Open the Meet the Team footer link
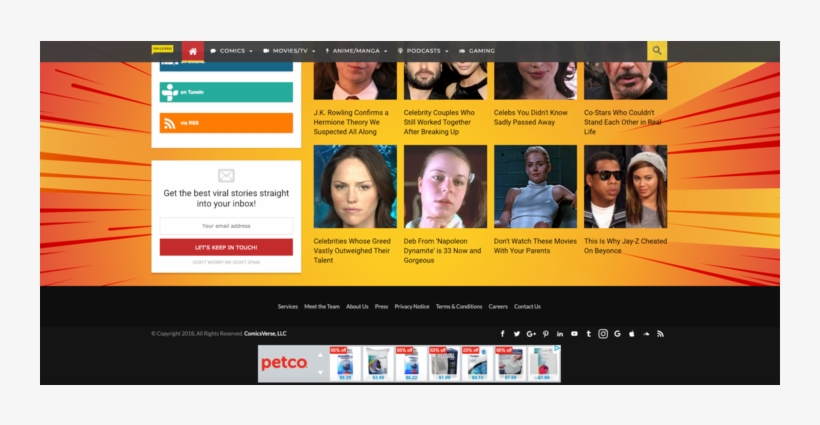820x425 pixels. [322, 306]
